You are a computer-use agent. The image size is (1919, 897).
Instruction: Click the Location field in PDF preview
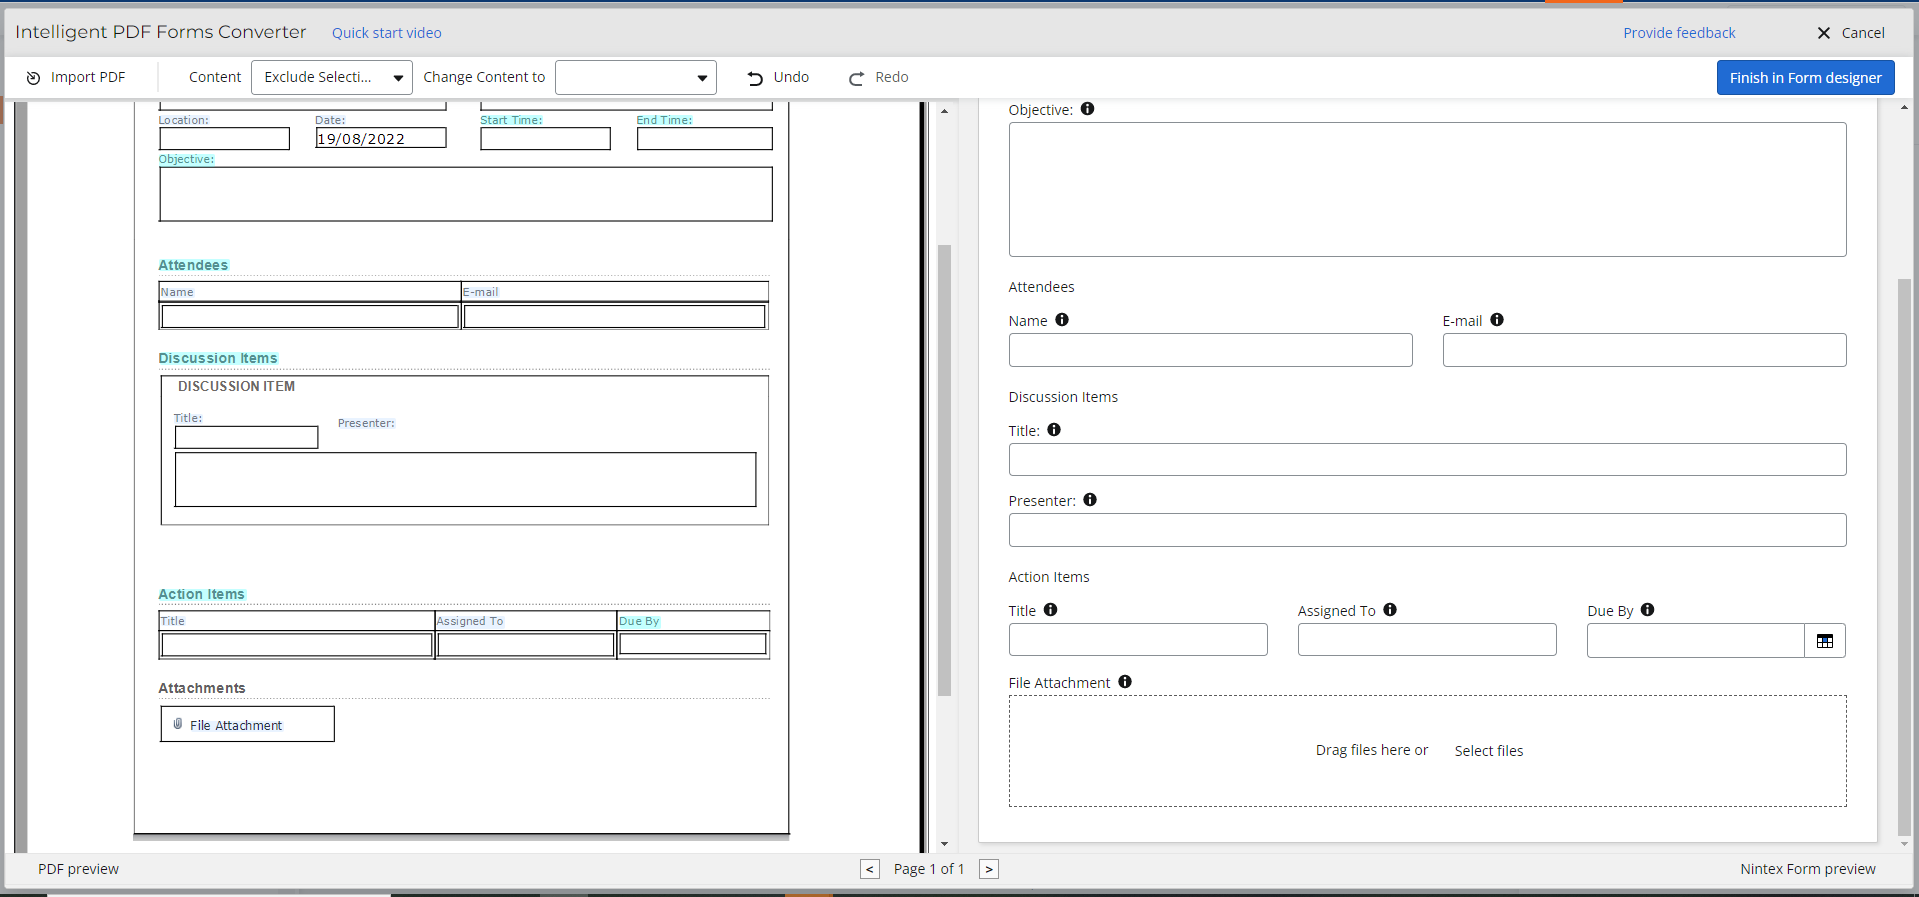(x=224, y=139)
